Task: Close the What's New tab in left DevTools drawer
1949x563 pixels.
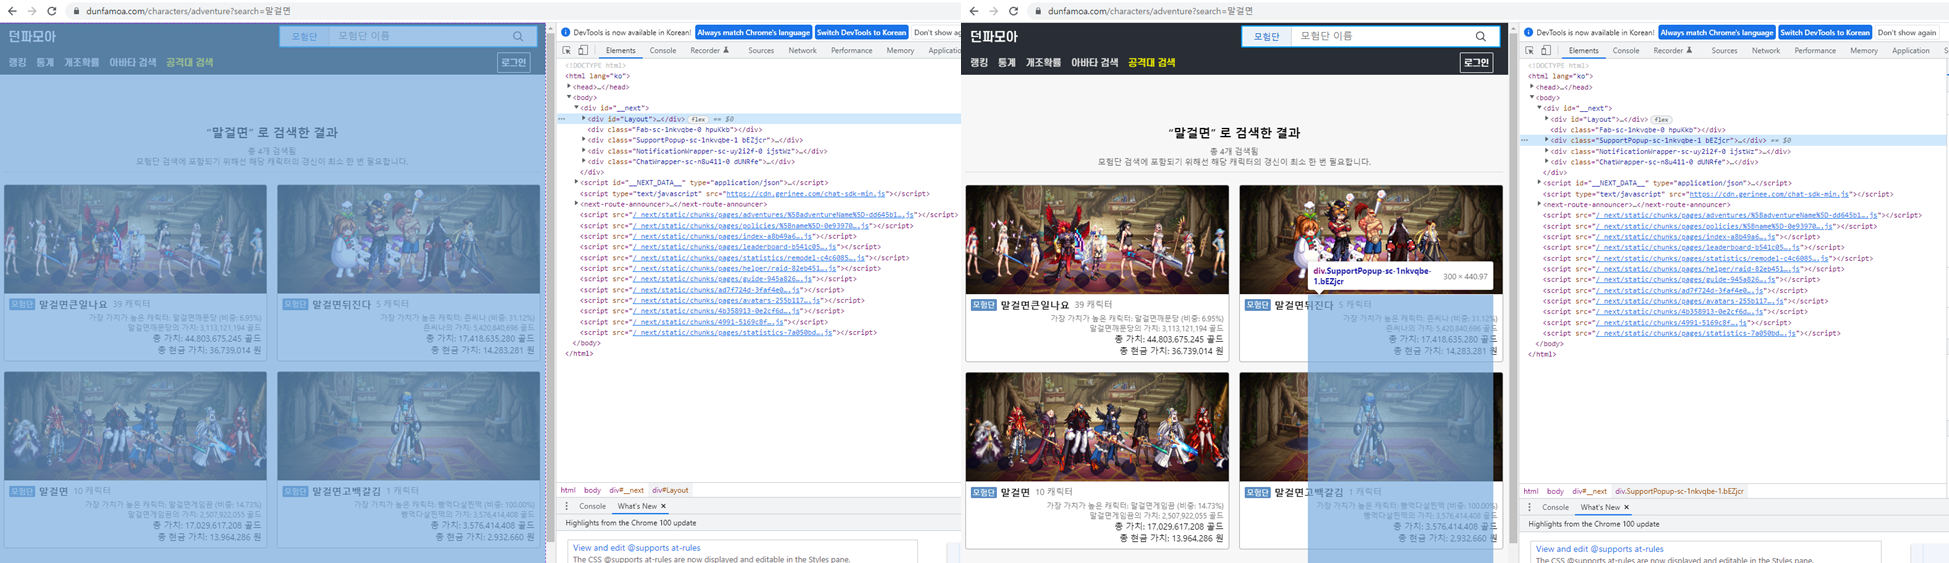Action: point(663,506)
